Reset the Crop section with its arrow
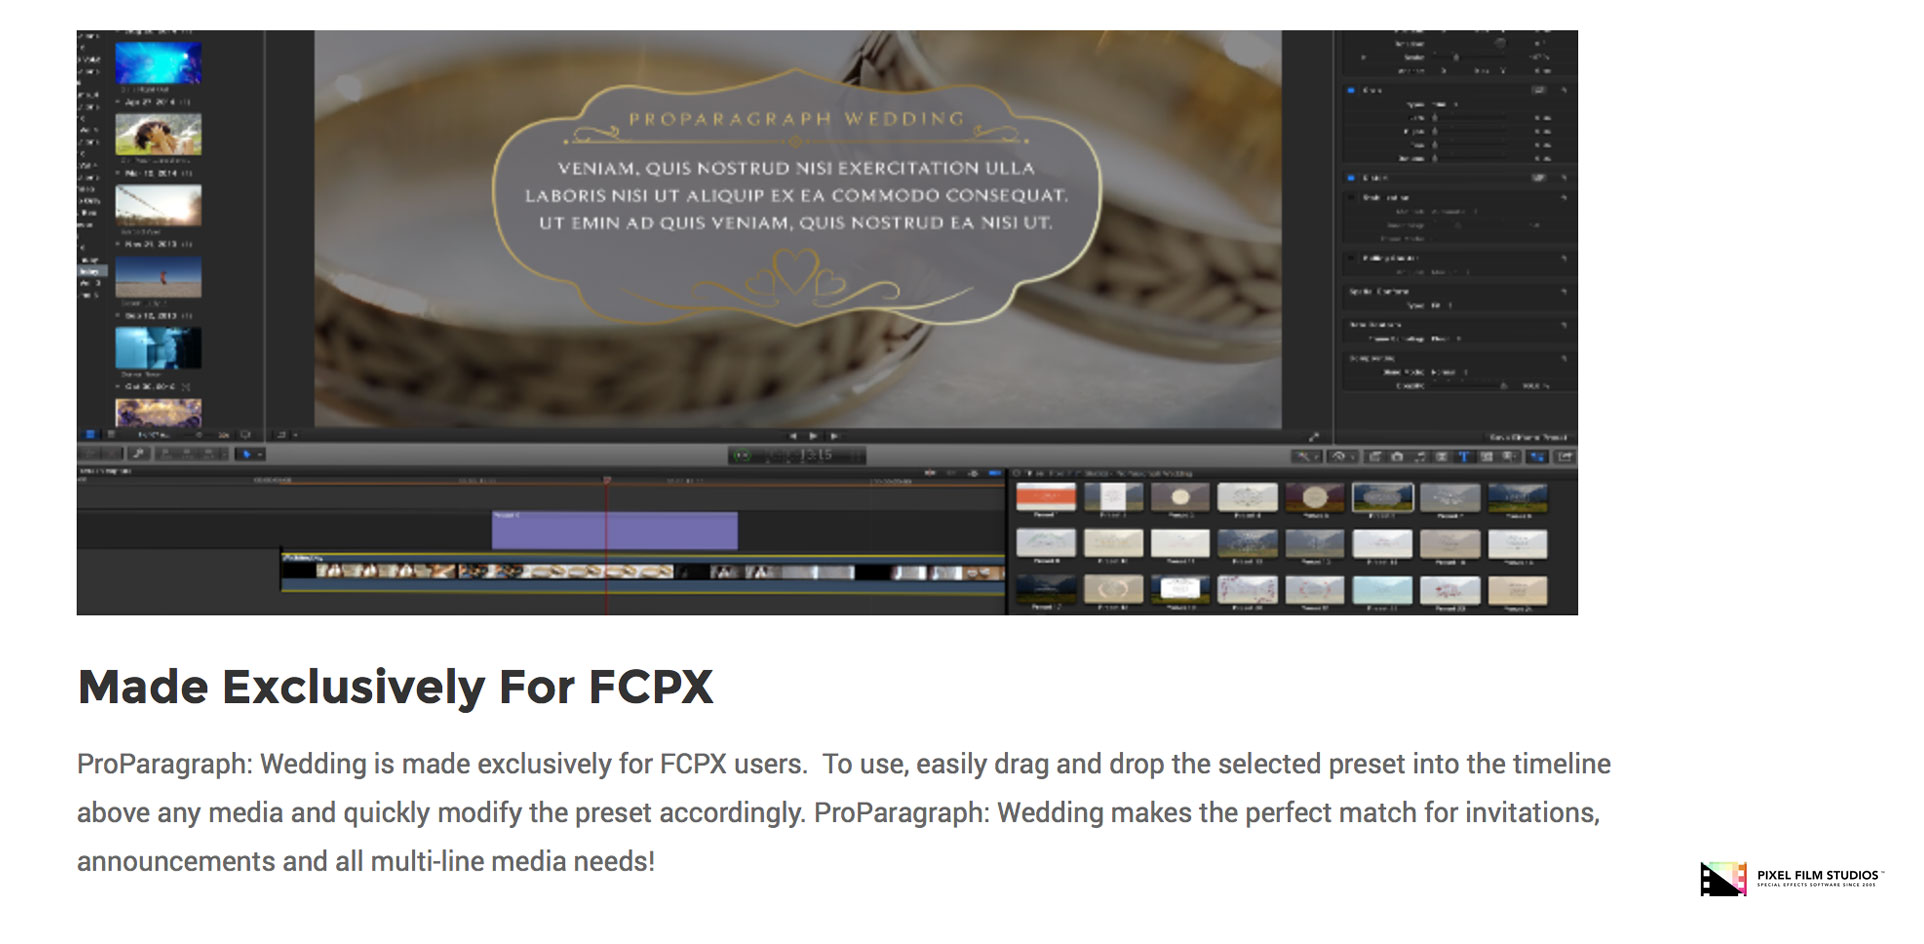The height and width of the screenshot is (944, 1924). point(1564,90)
